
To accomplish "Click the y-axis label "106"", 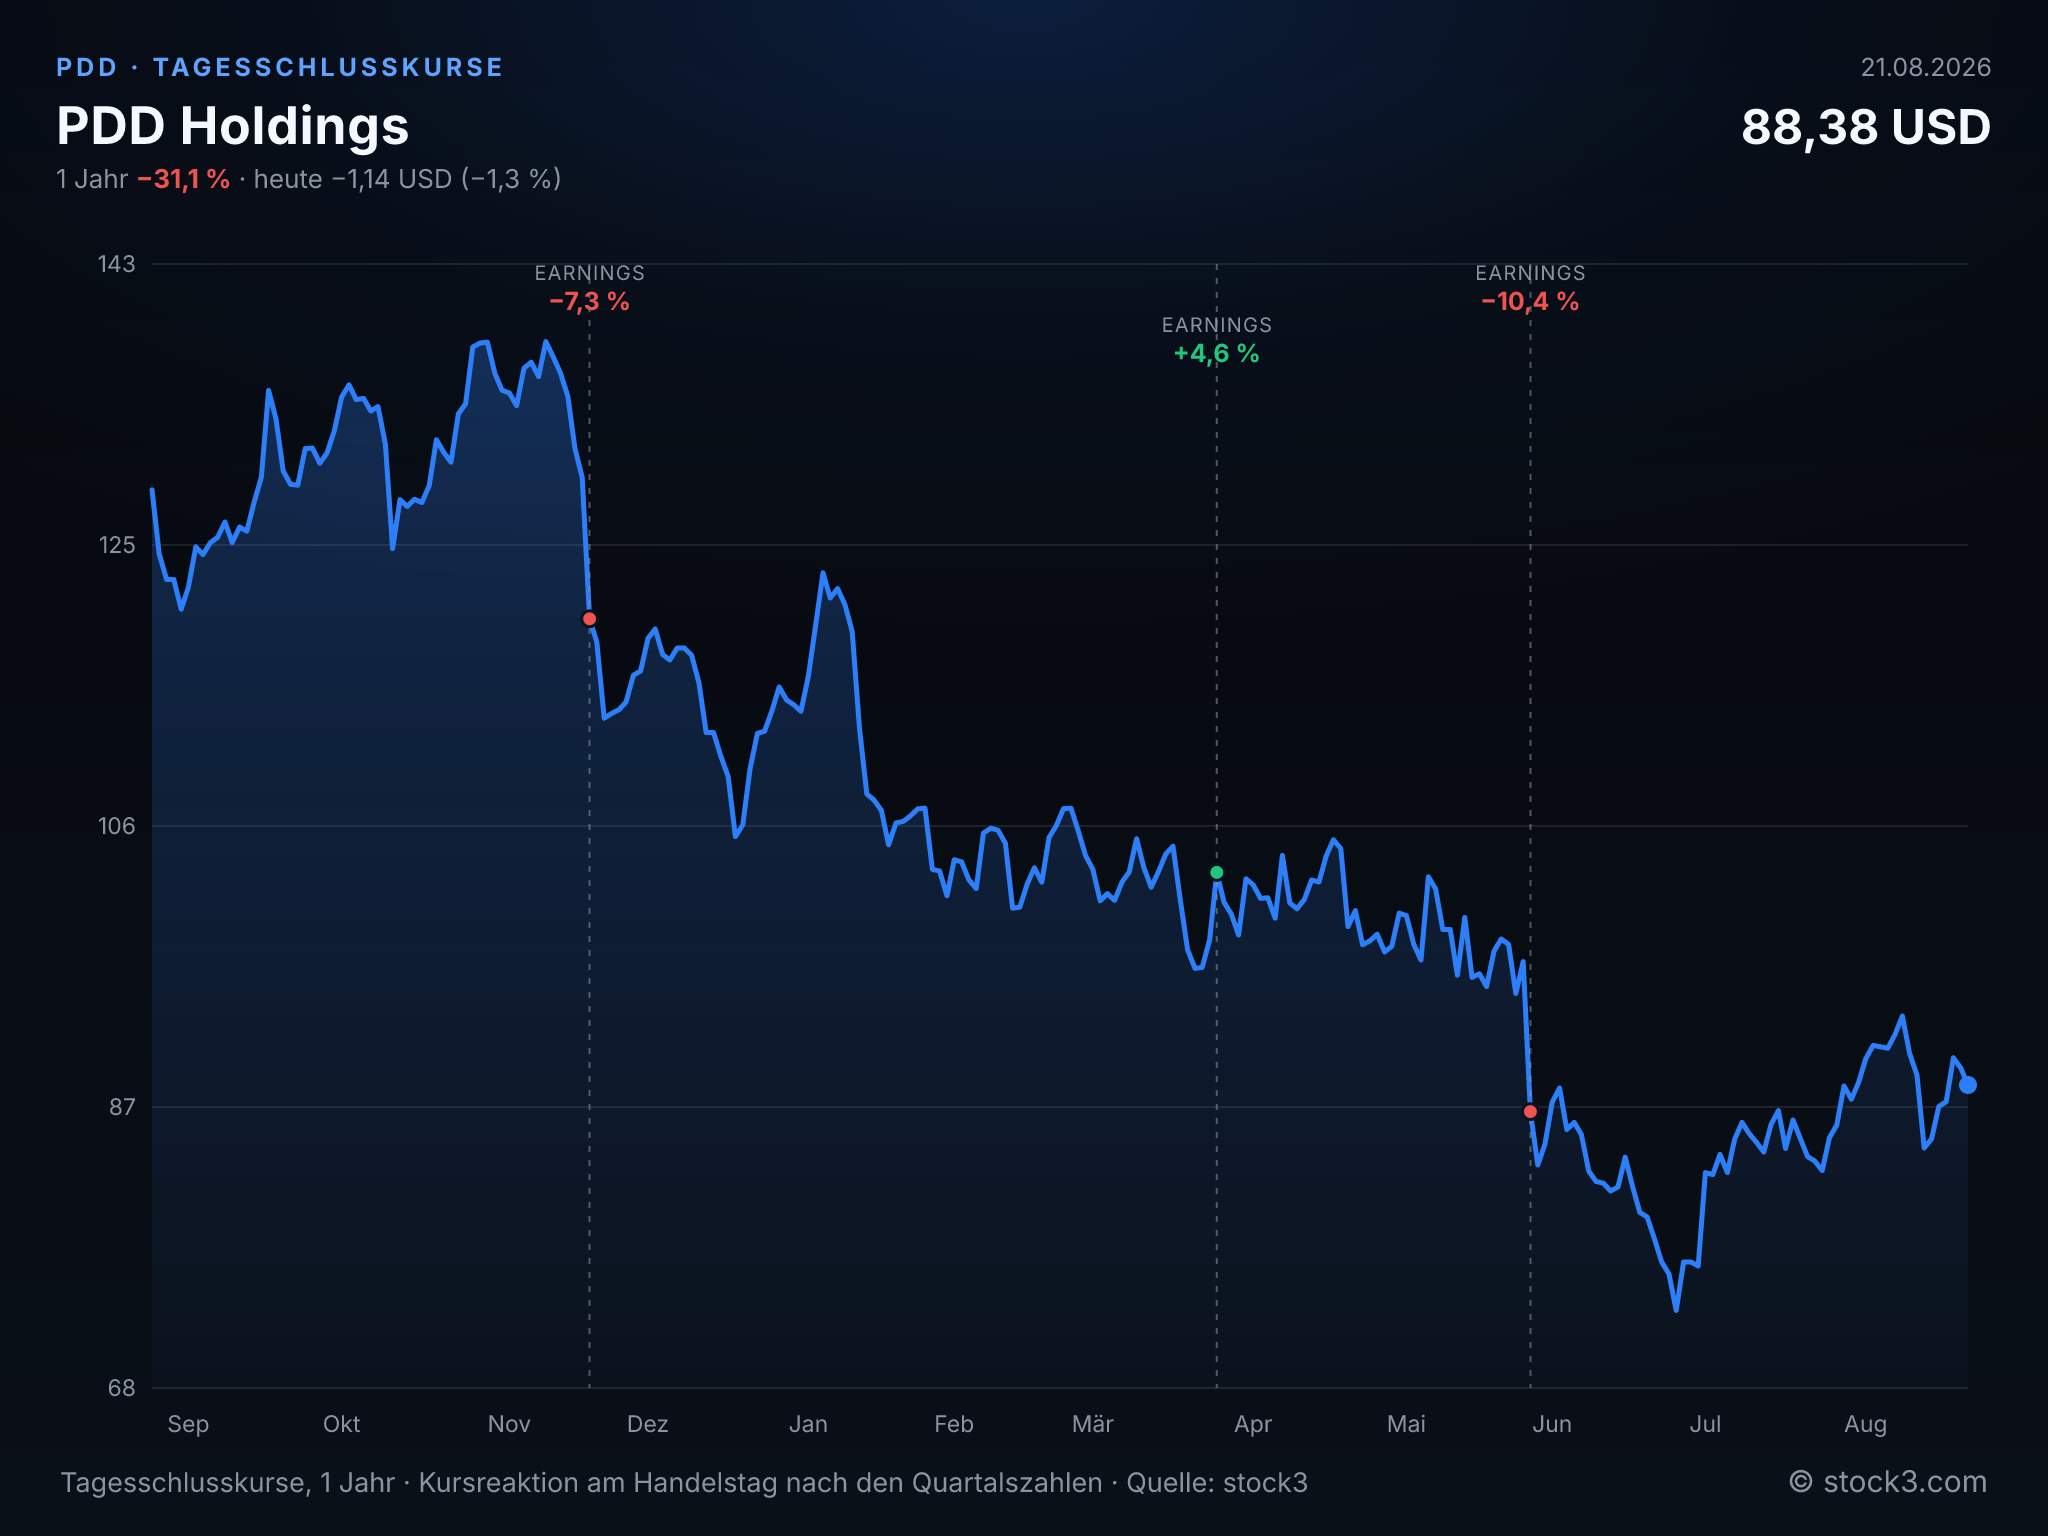I will [116, 826].
